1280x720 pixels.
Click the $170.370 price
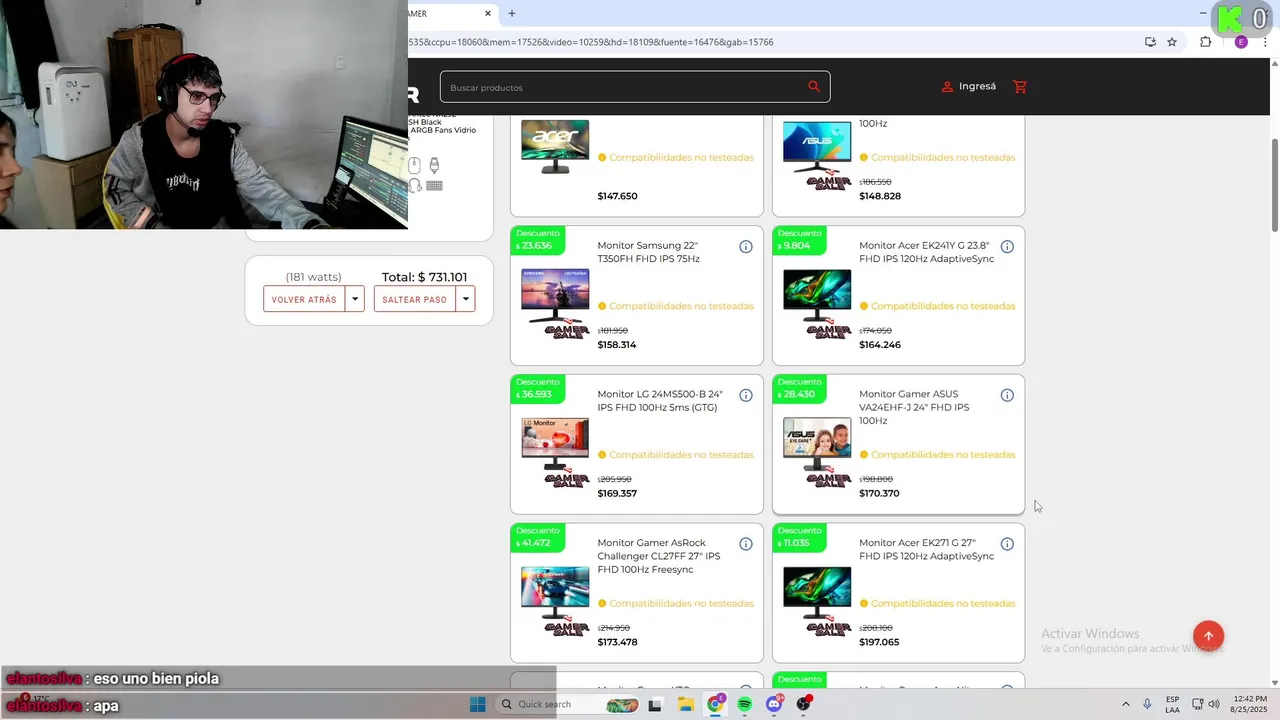pos(879,493)
